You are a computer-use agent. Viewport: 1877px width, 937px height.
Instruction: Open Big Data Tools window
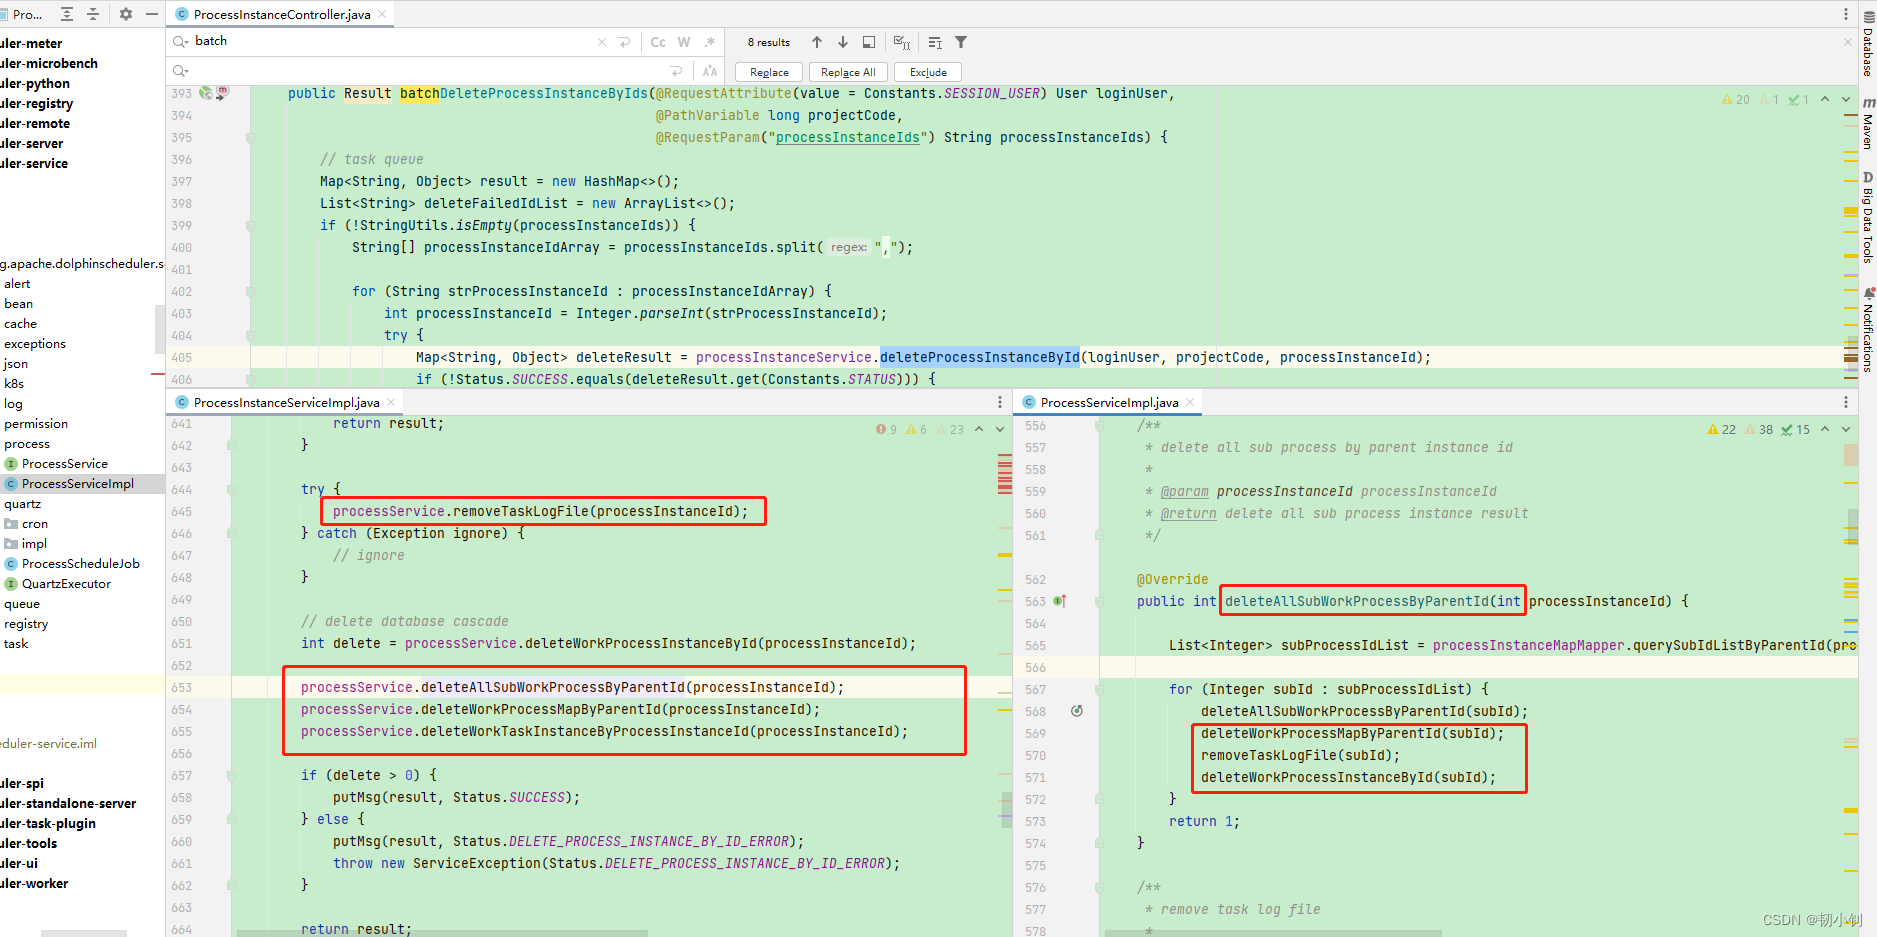click(x=1867, y=217)
